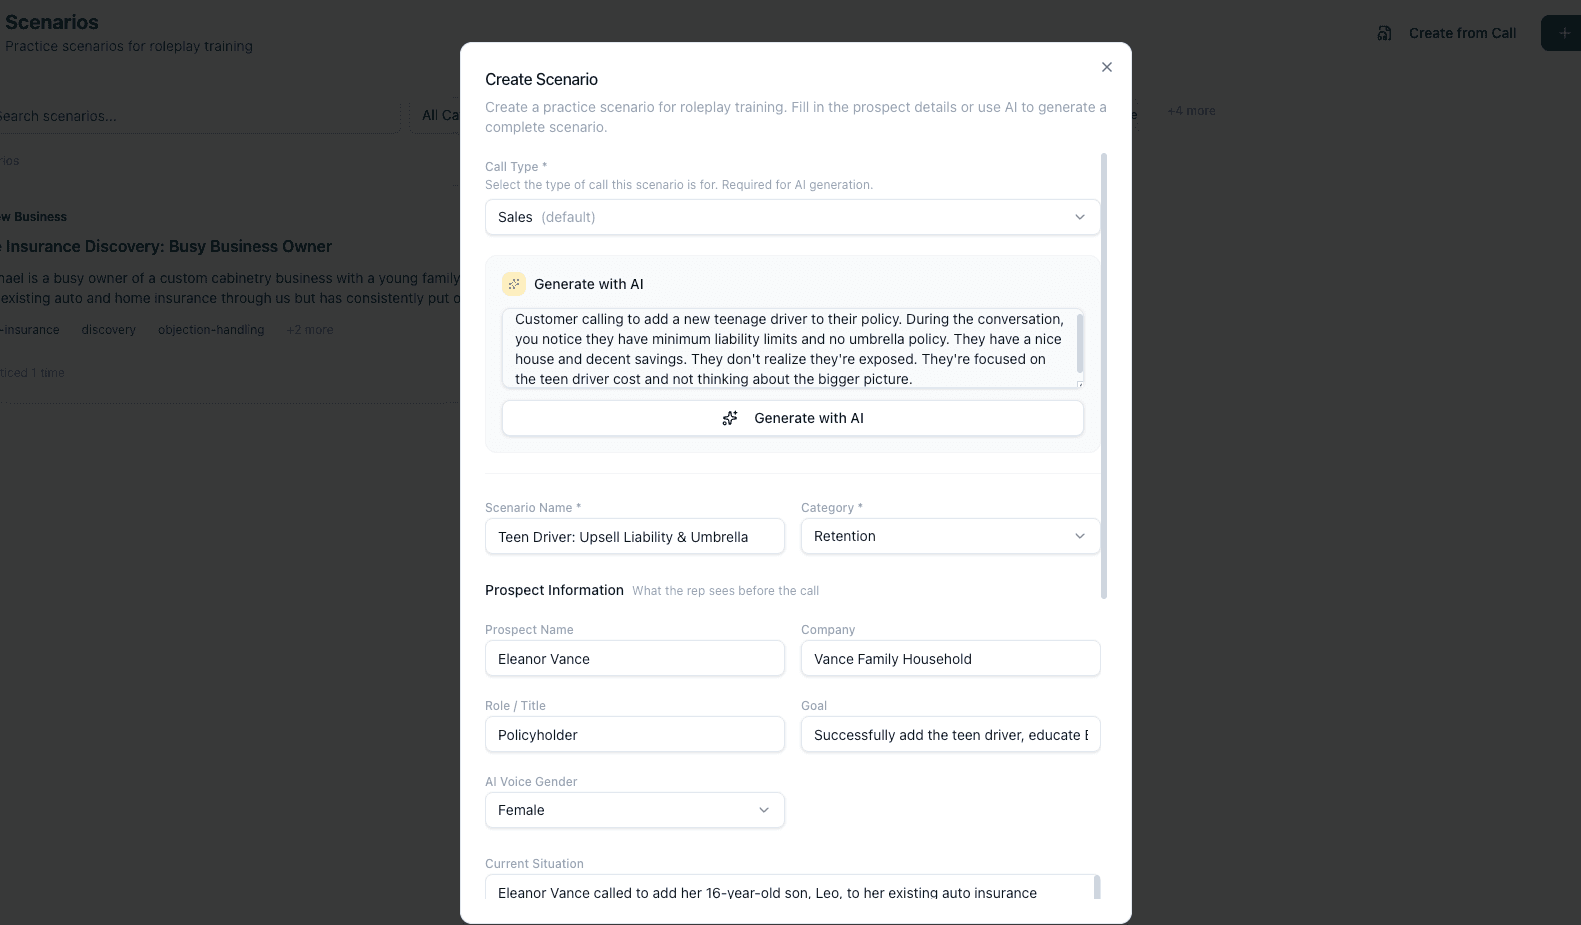Click inside the Goal field about adding teen driver
This screenshot has width=1581, height=925.
click(948, 735)
